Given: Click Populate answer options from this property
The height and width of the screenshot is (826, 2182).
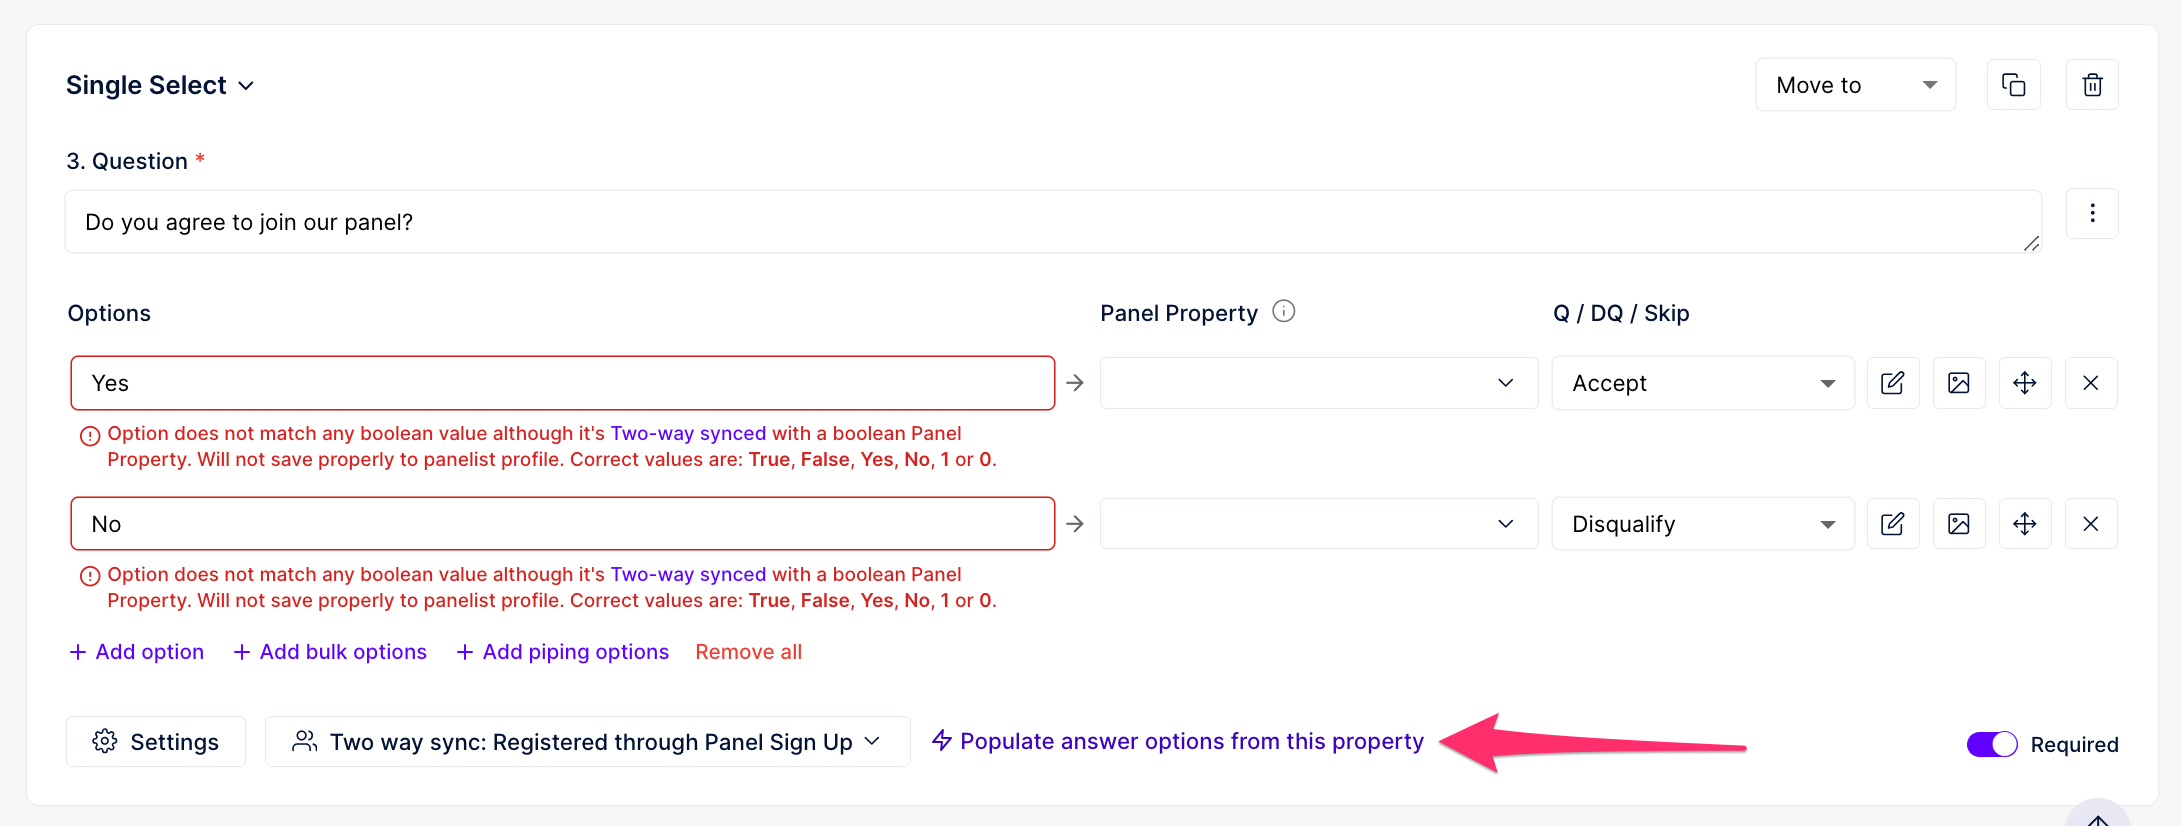Looking at the screenshot, I should (x=1178, y=741).
